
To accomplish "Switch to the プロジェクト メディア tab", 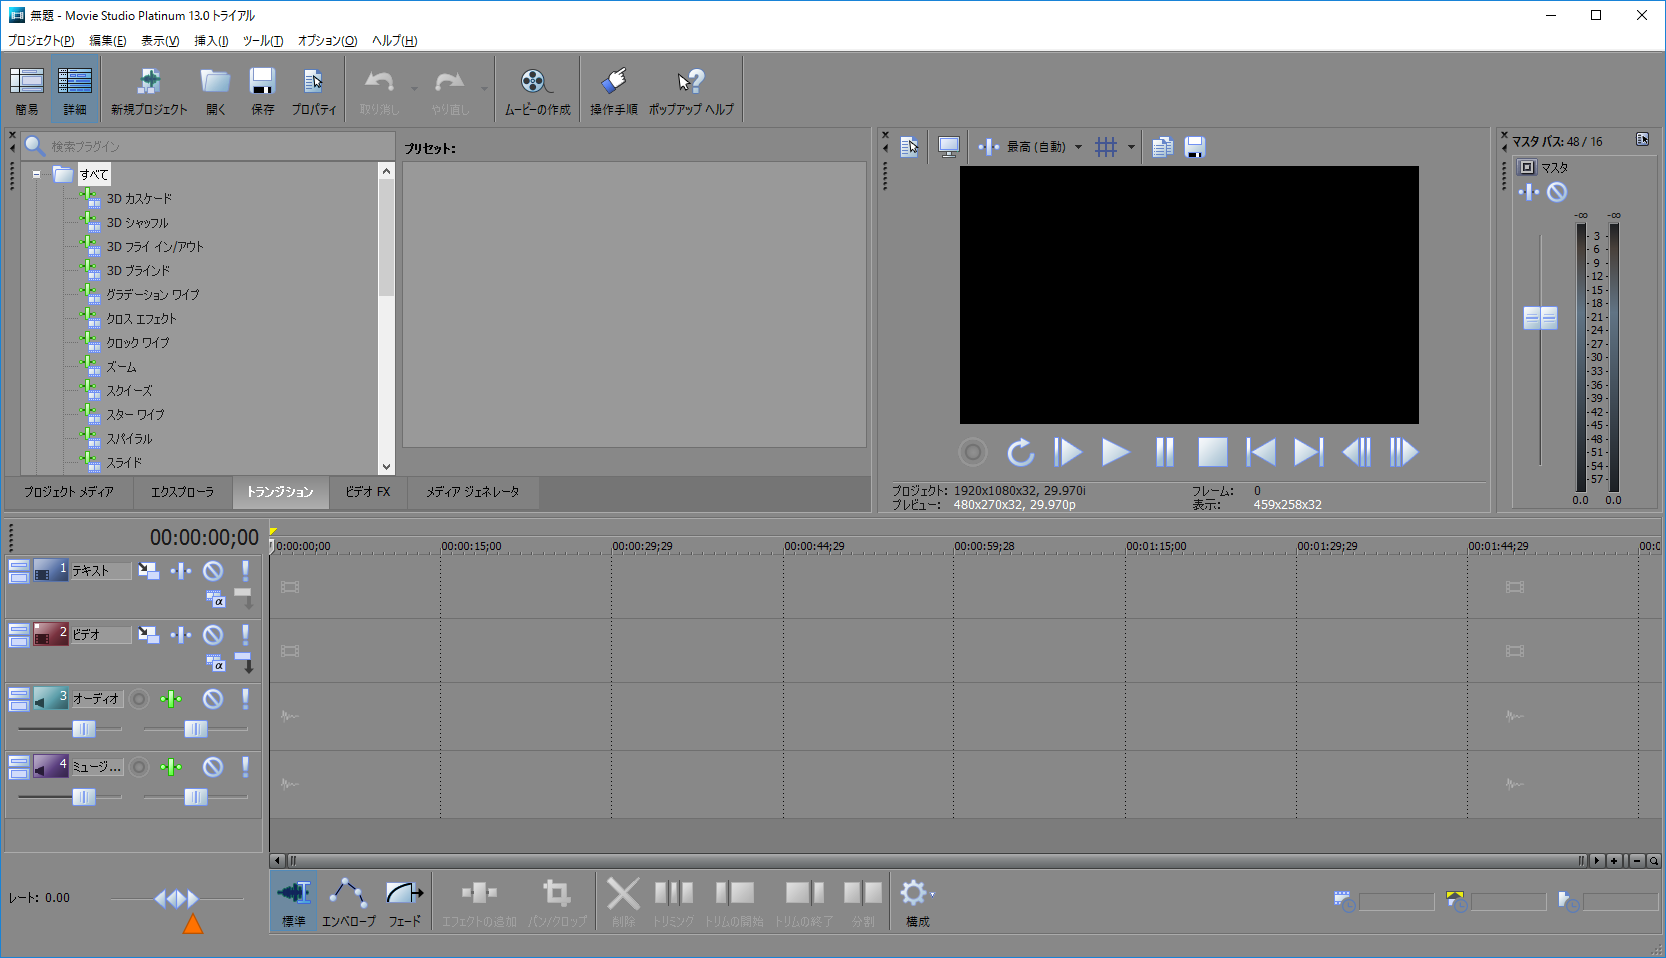I will point(69,492).
